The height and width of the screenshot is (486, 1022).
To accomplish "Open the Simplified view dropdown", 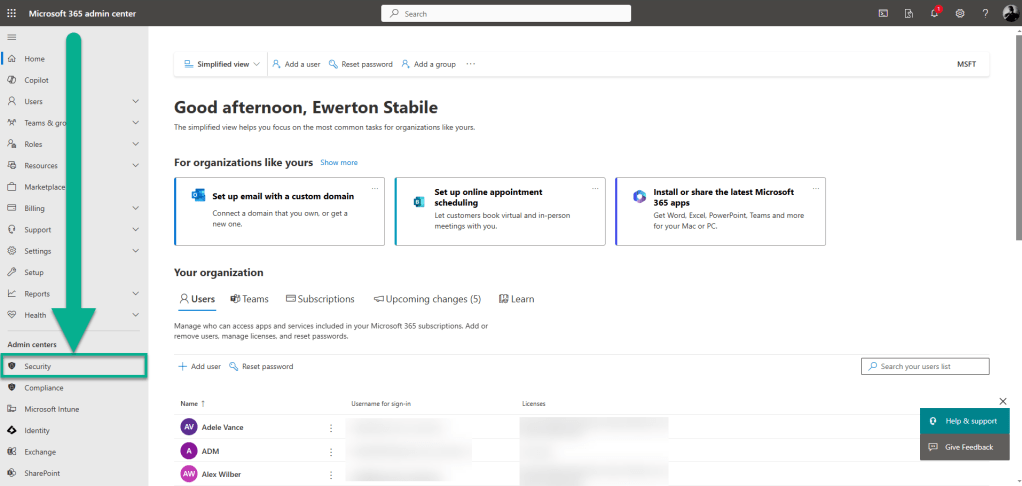I will click(223, 64).
